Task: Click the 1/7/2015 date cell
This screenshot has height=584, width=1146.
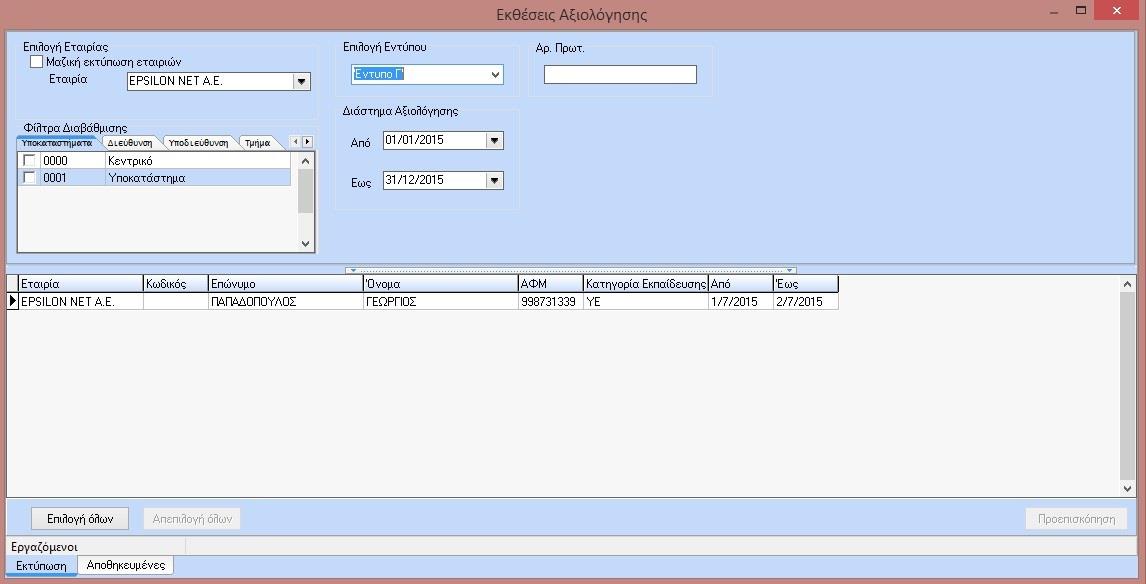Action: tap(740, 301)
